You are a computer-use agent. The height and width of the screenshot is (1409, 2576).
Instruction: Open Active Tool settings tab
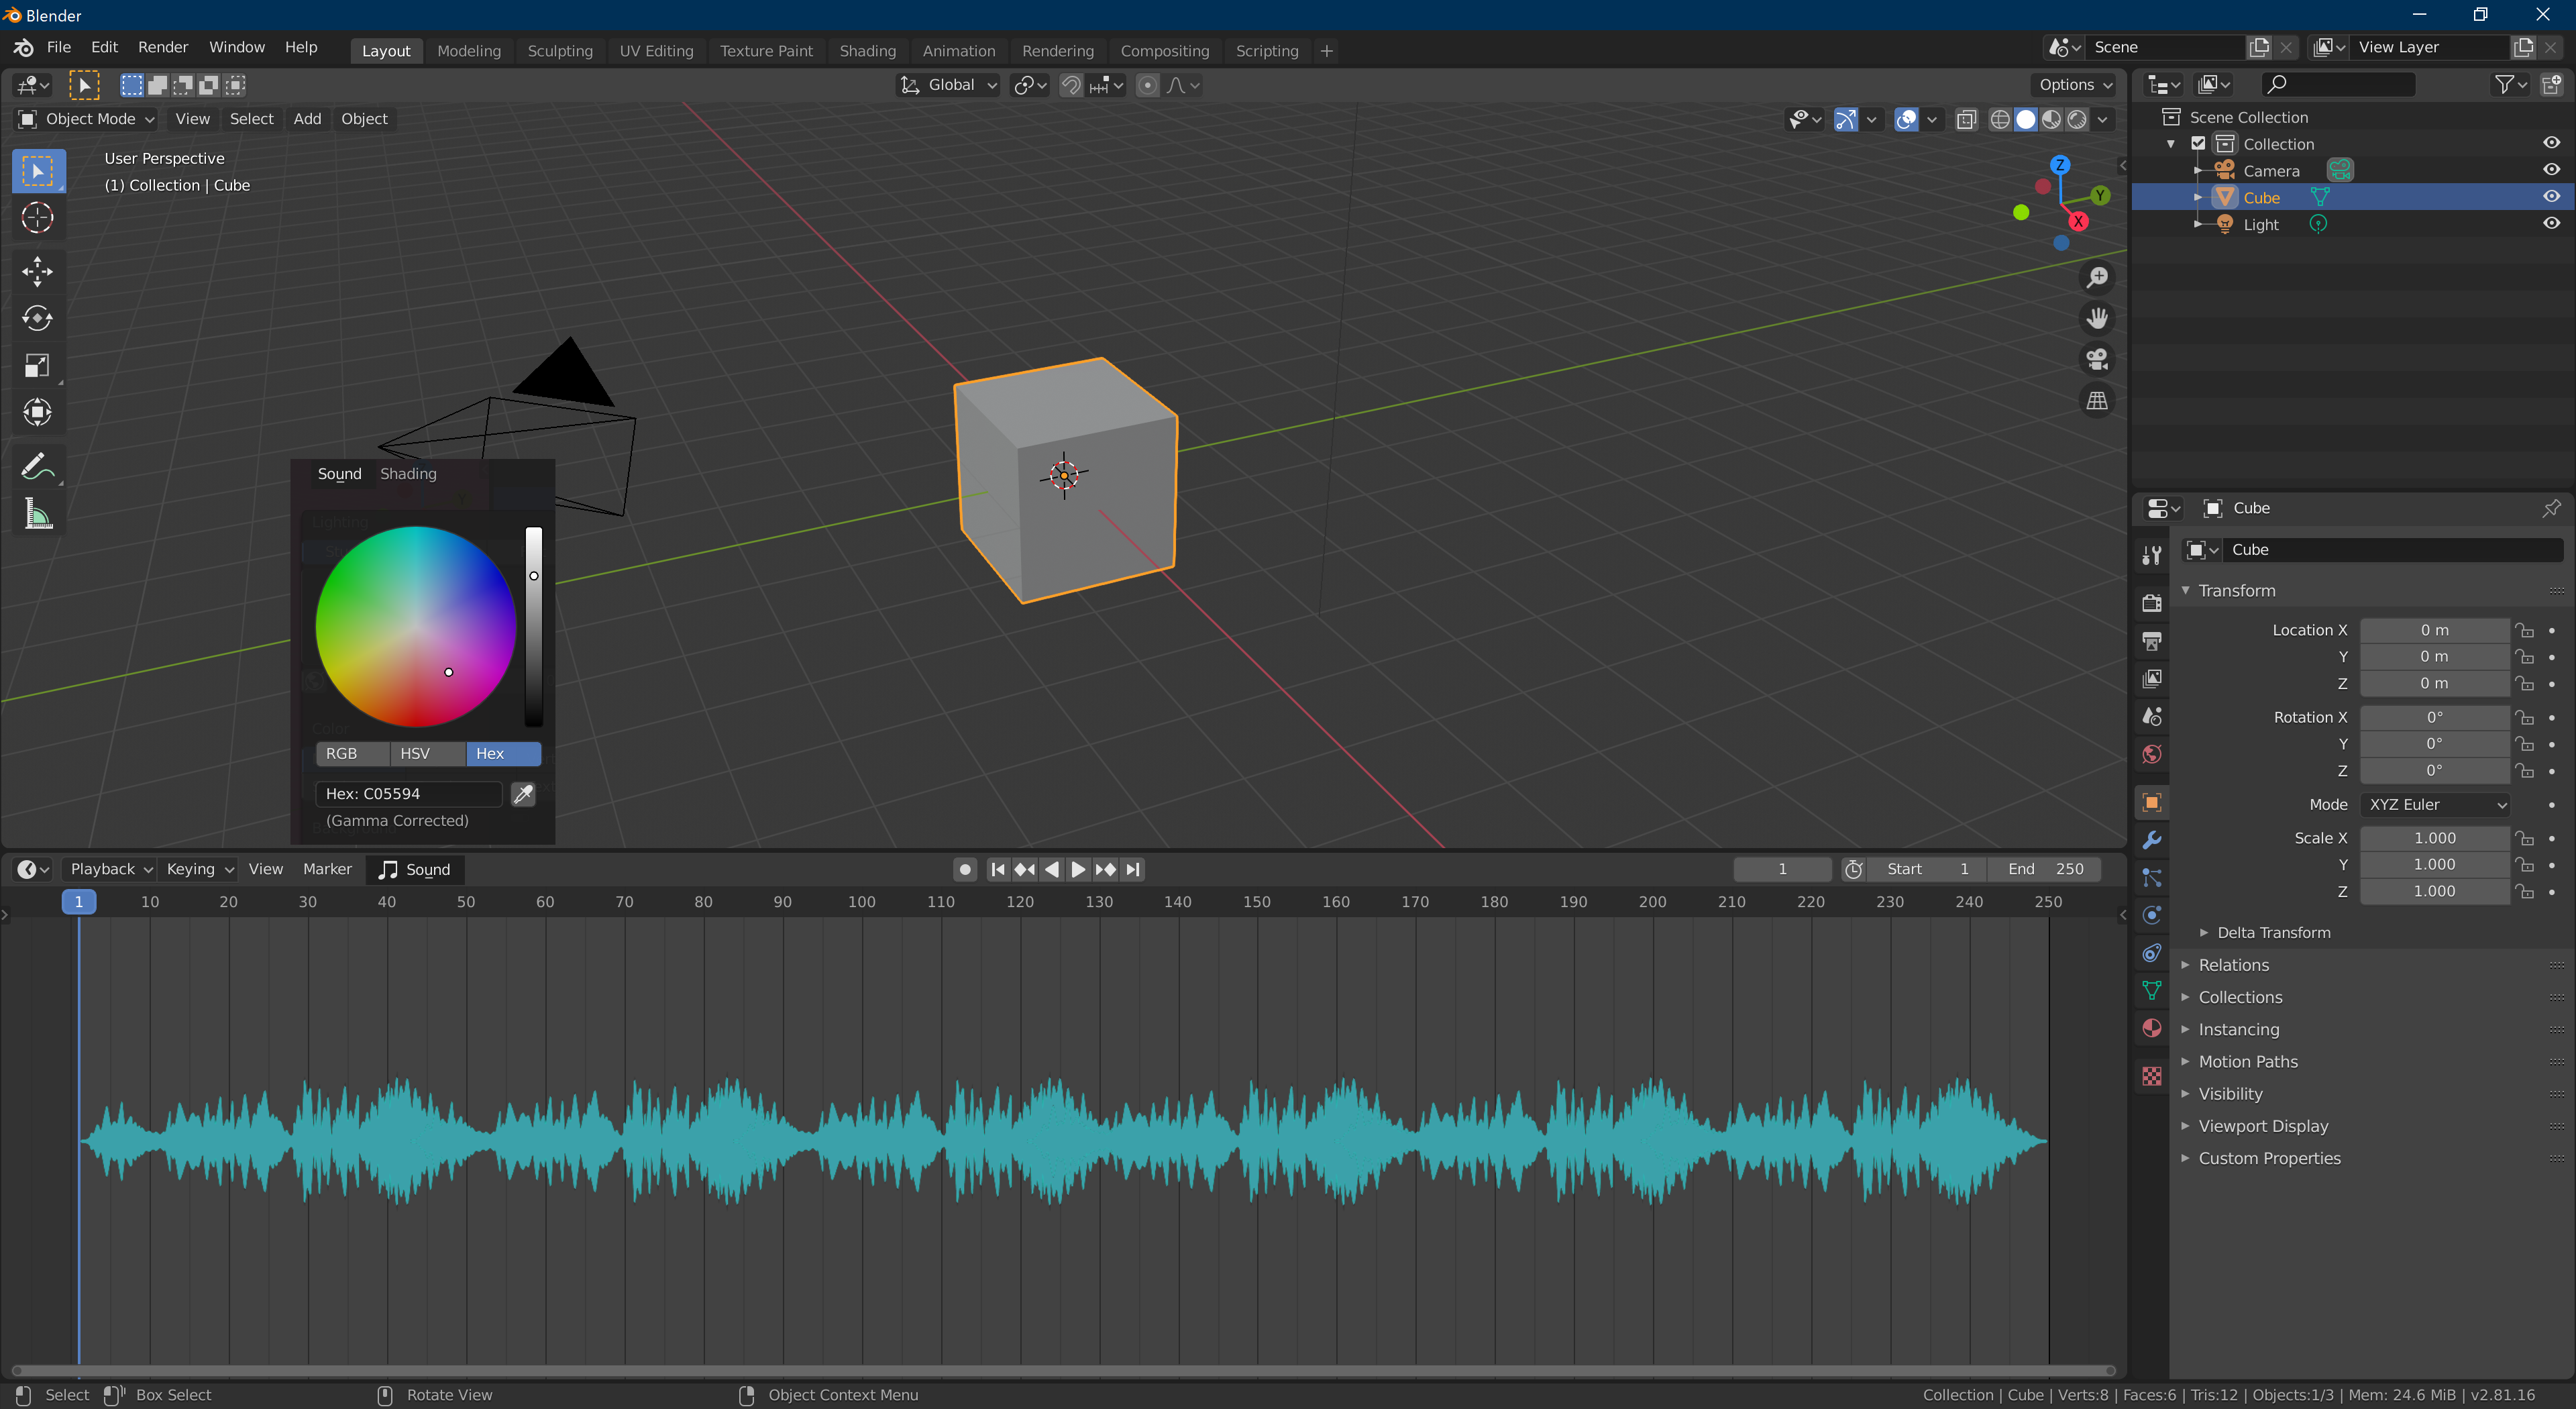(2152, 556)
